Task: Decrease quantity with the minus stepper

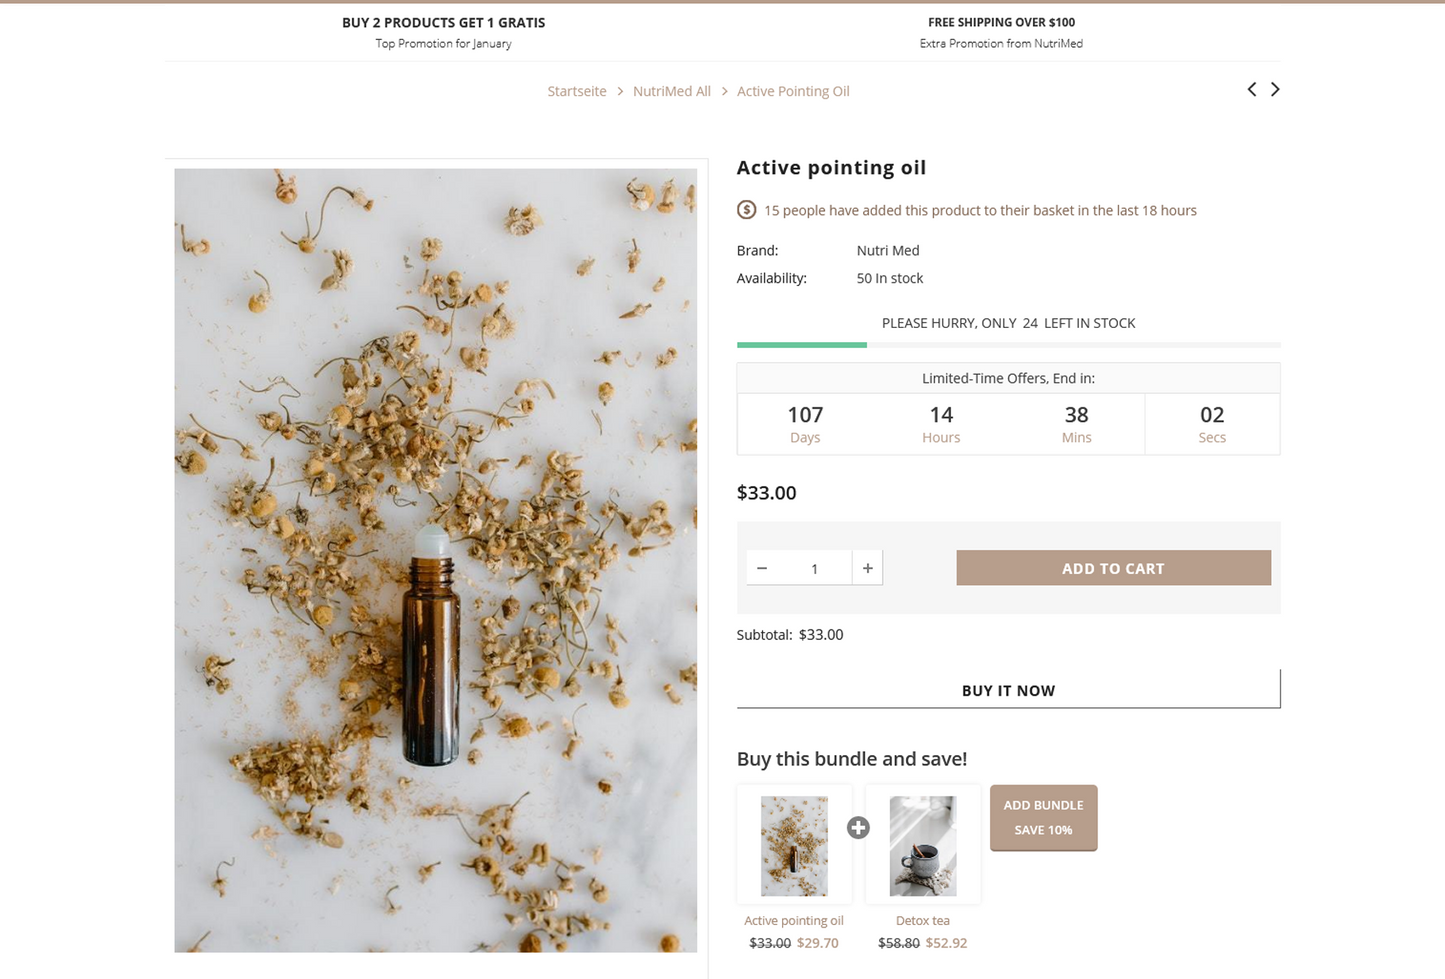Action: point(761,567)
